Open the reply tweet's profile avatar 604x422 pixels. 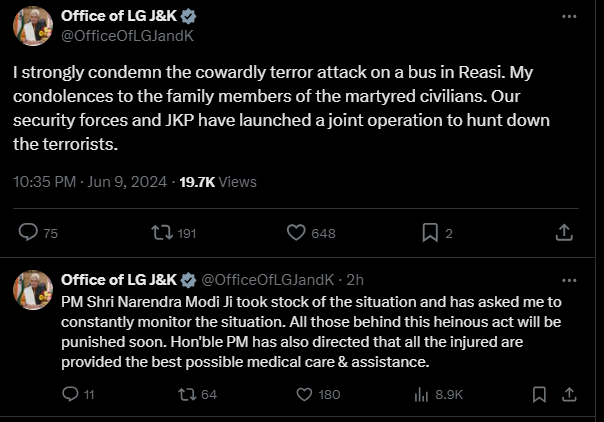click(x=32, y=289)
